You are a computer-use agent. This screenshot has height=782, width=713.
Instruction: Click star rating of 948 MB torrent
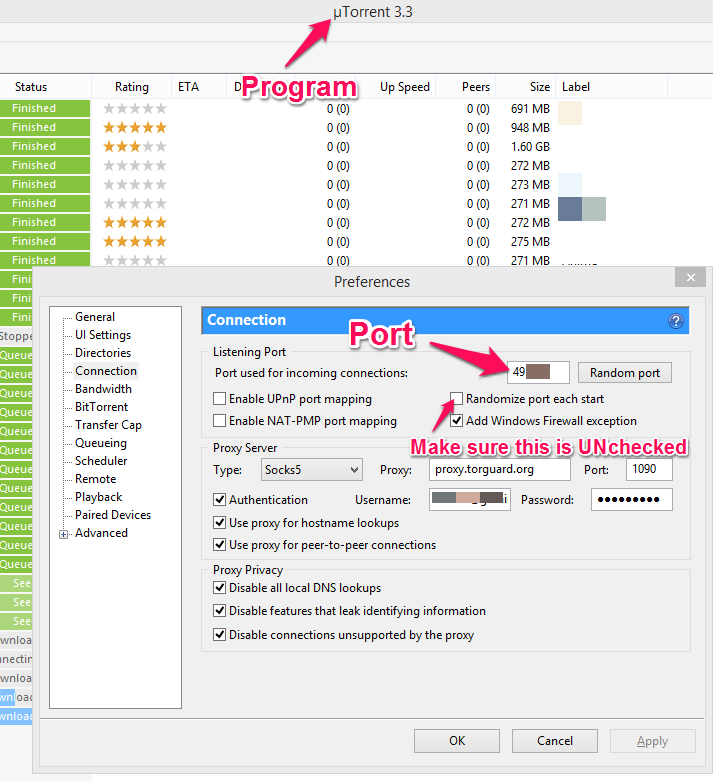tap(135, 127)
